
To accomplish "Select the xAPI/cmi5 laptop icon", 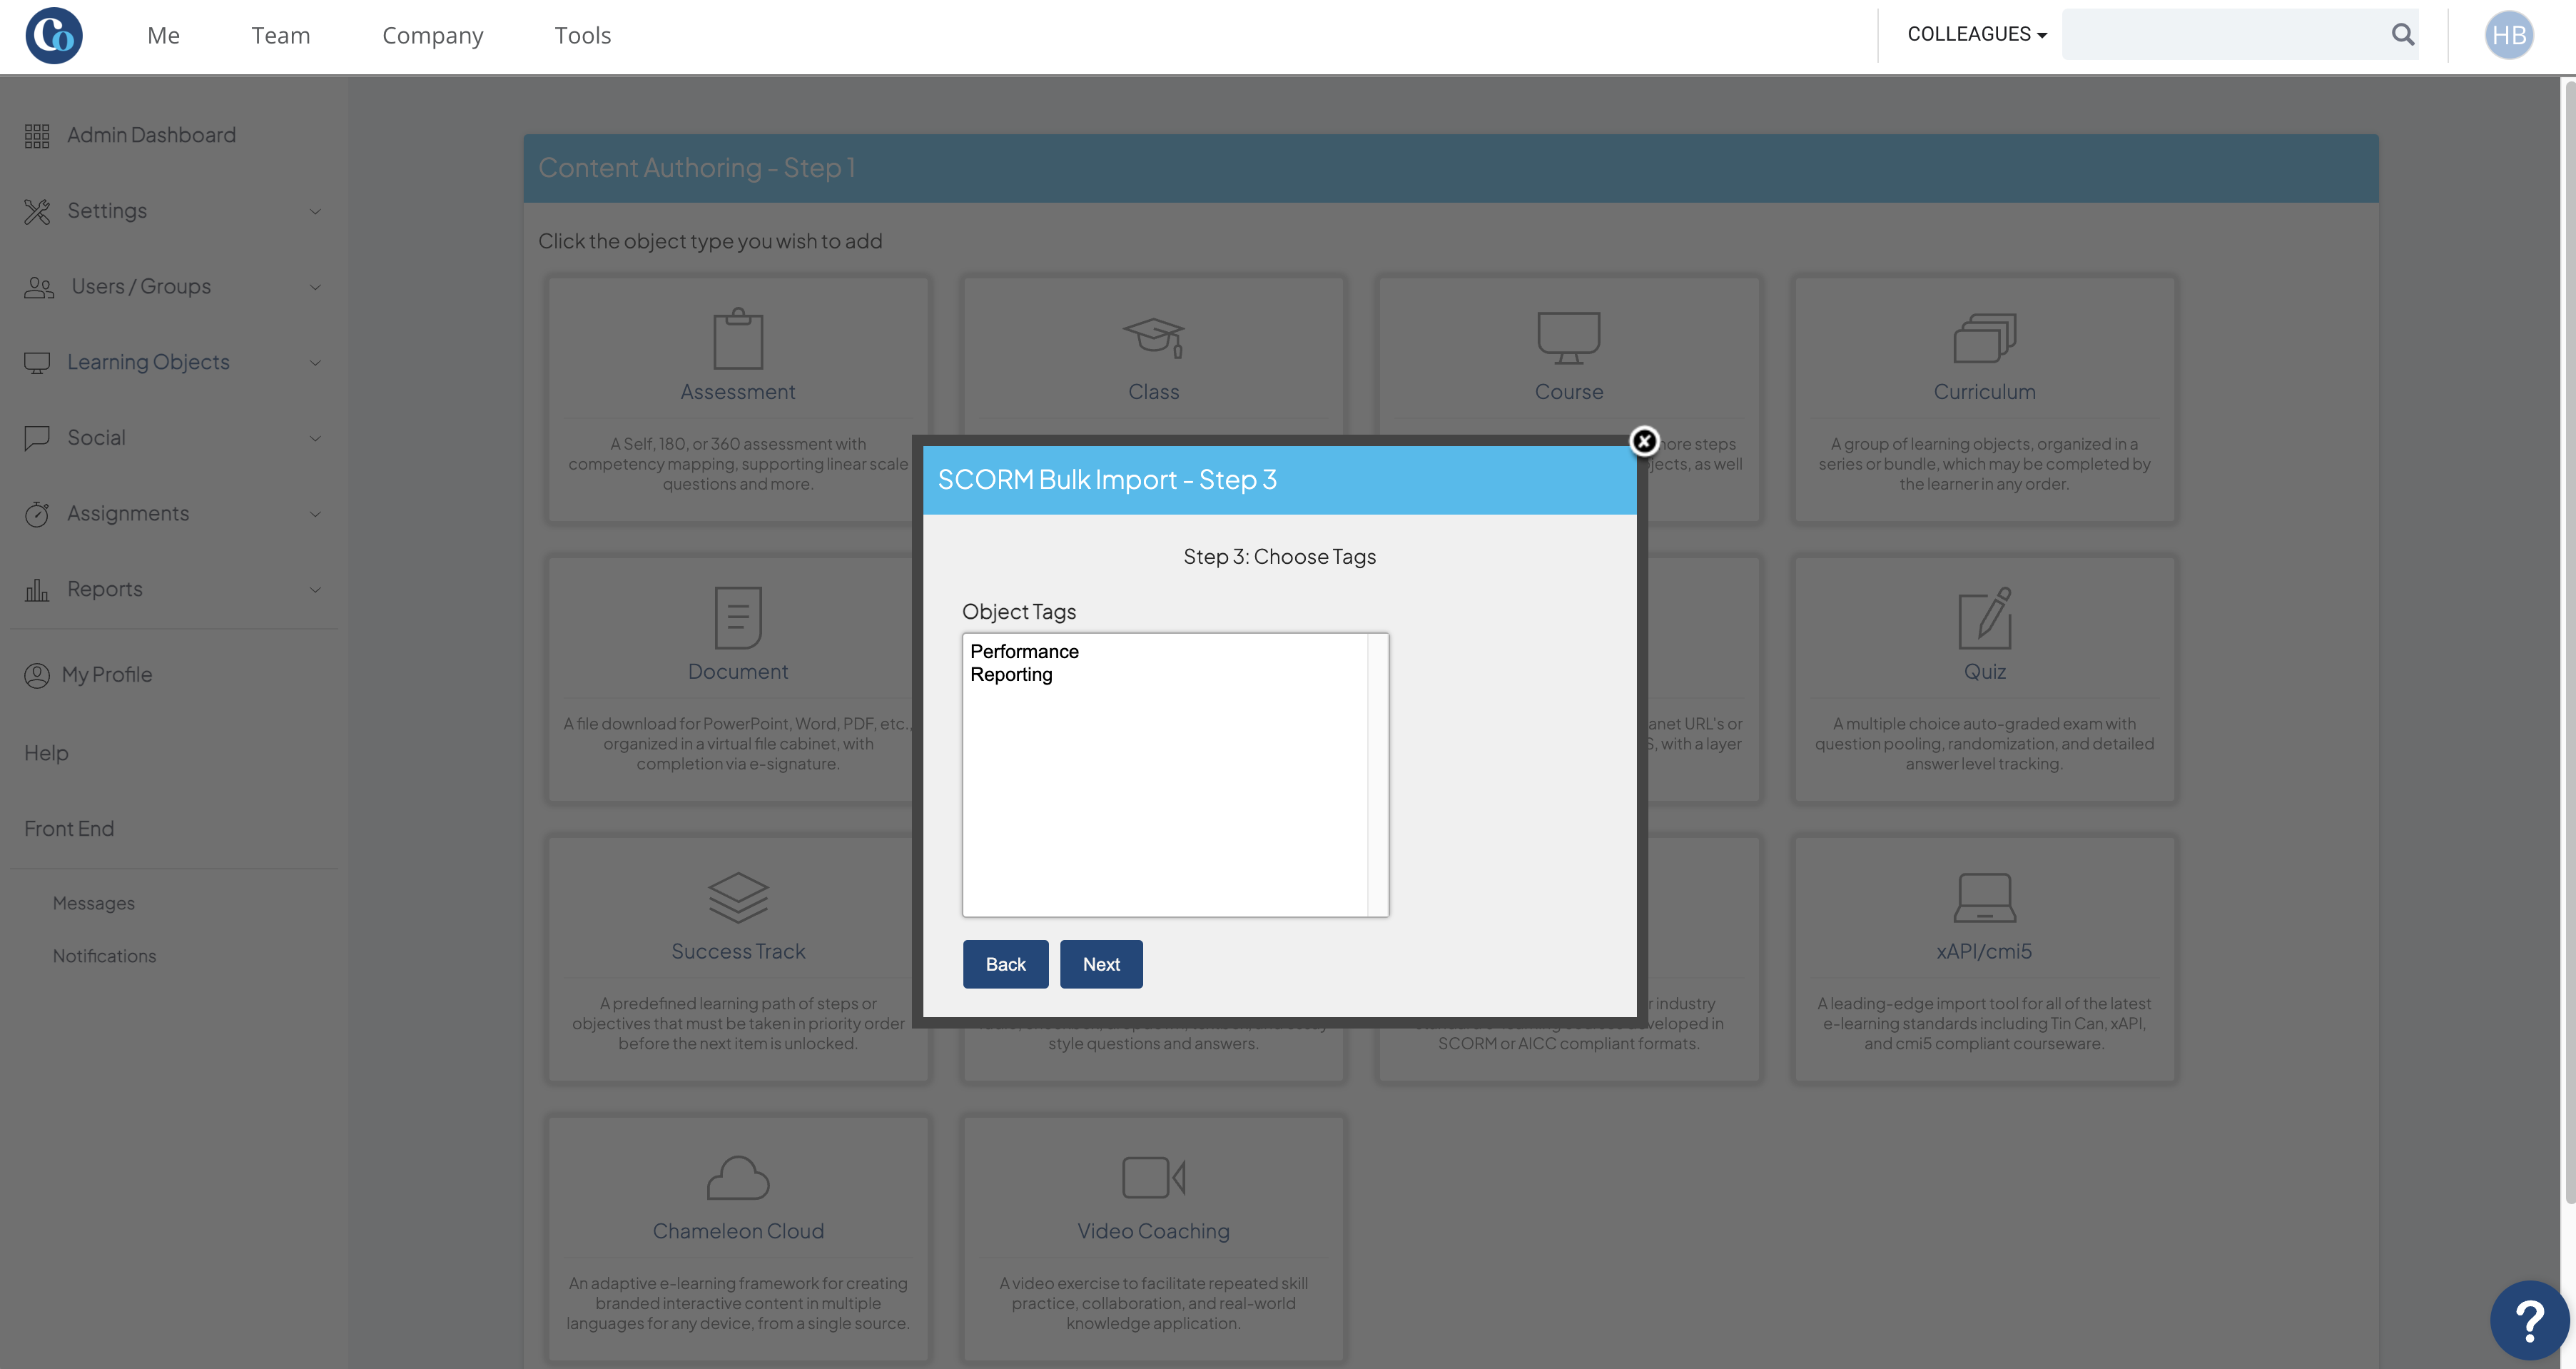I will coord(1984,898).
